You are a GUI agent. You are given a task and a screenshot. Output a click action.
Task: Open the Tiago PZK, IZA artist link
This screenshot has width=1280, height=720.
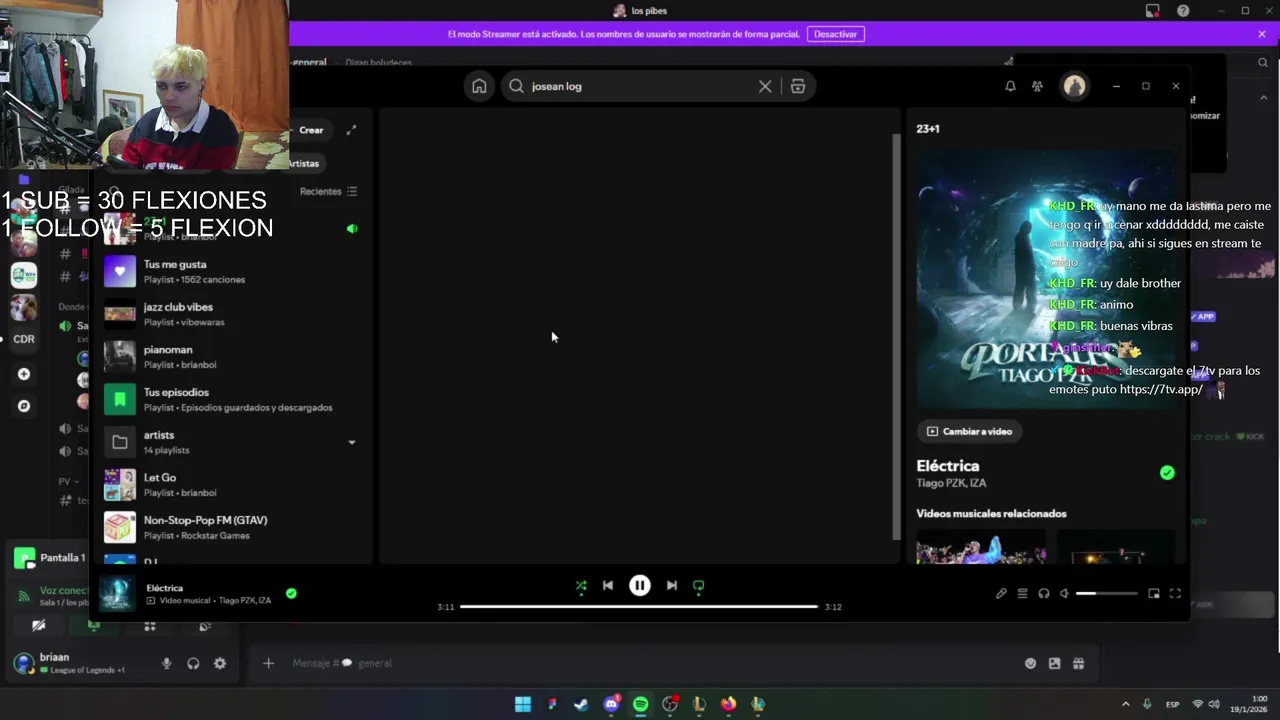pyautogui.click(x=951, y=483)
